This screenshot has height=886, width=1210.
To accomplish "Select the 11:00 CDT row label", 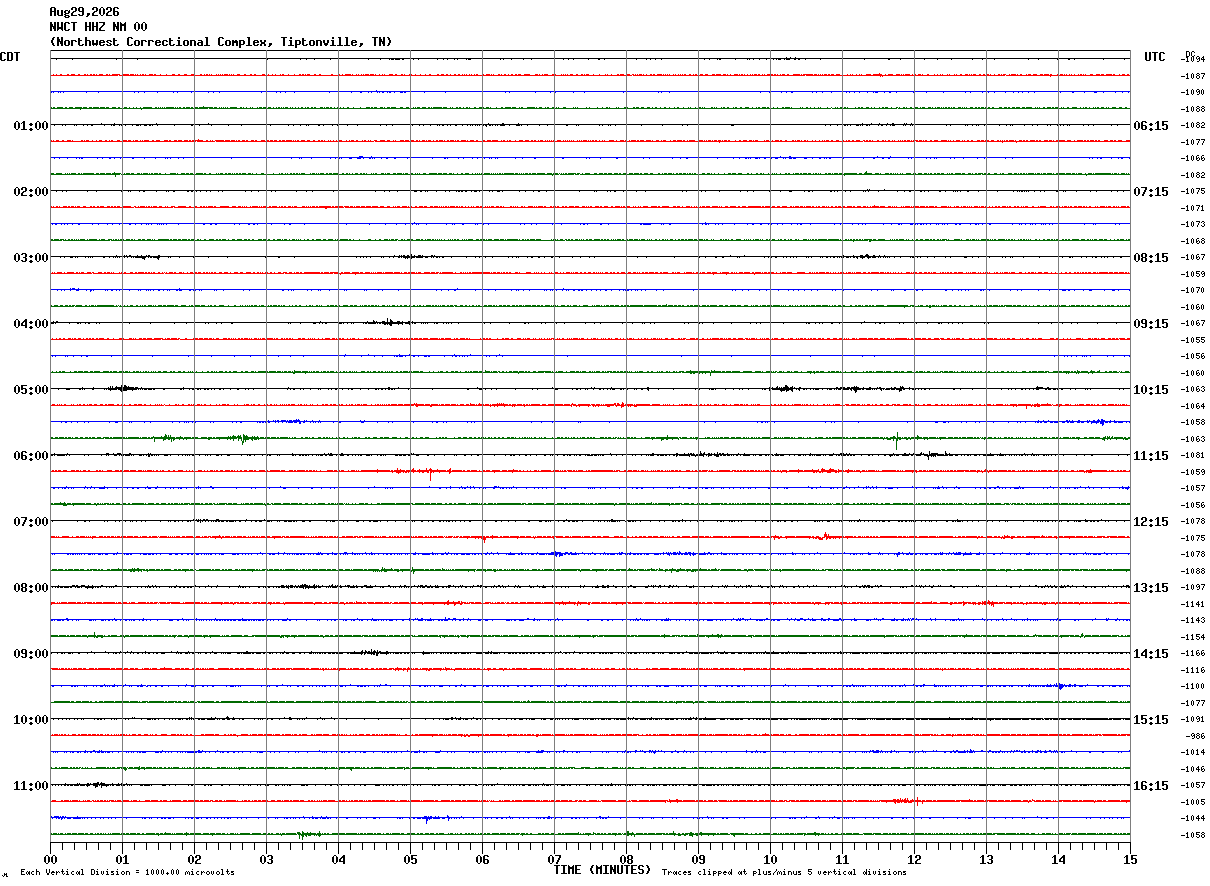I will (x=31, y=786).
